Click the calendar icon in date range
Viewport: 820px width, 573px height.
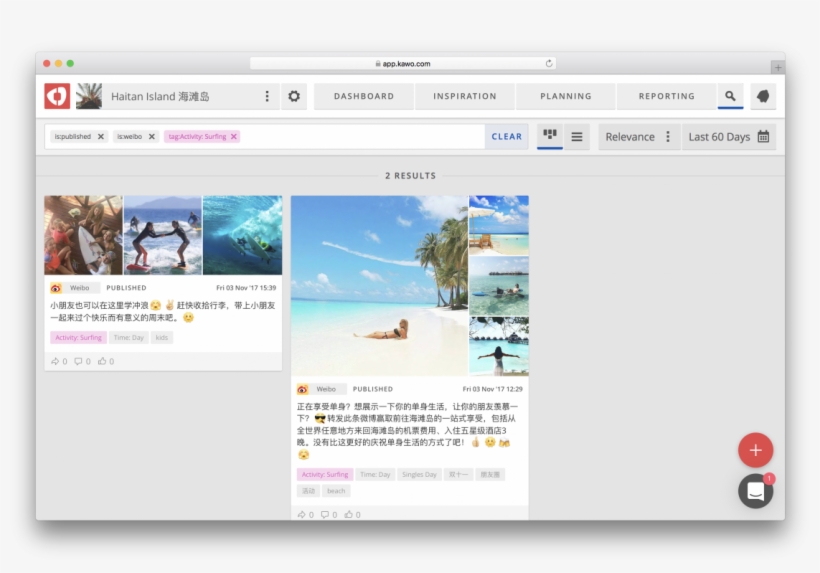(764, 136)
